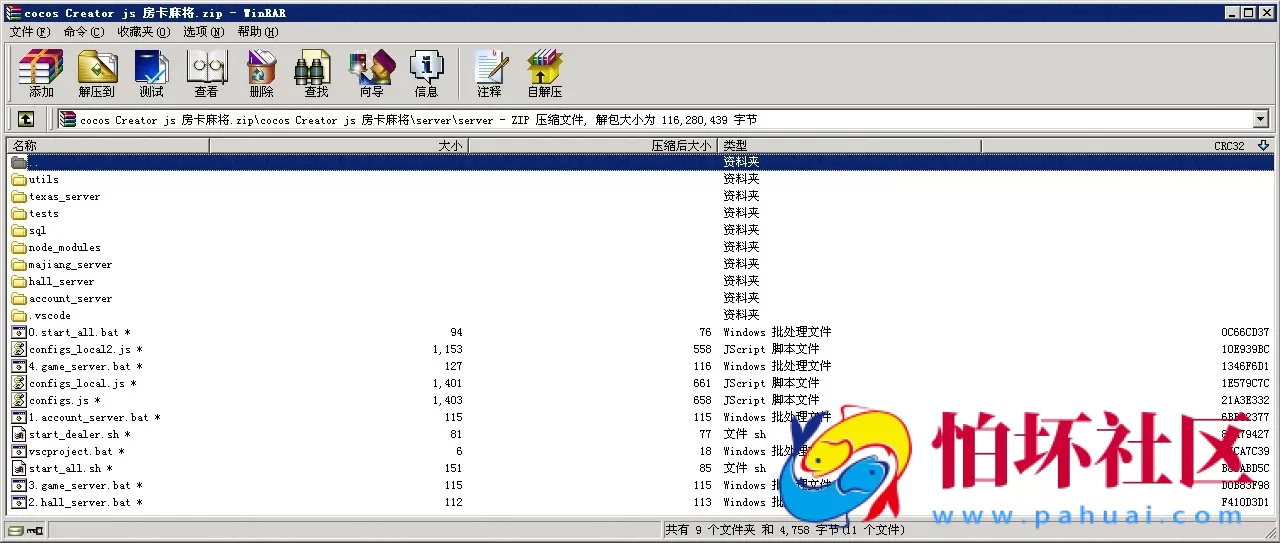Click the .vscode folder icon

pos(19,315)
